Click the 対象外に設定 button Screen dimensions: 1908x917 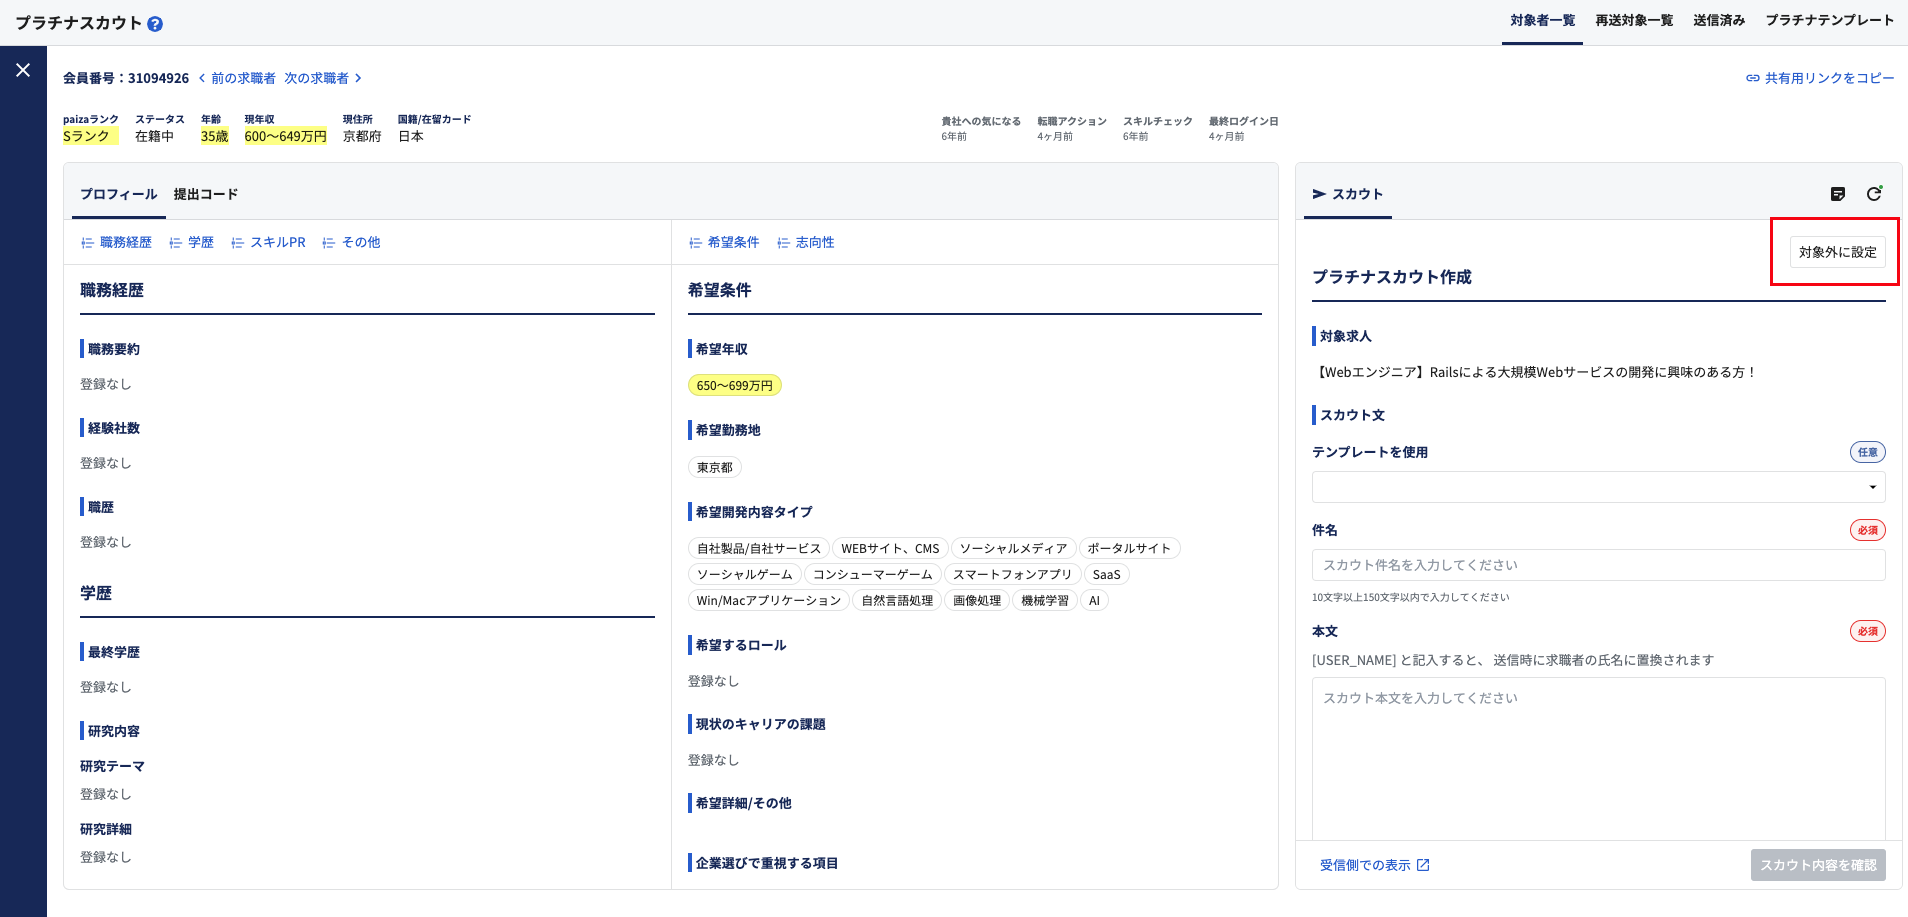click(x=1838, y=252)
